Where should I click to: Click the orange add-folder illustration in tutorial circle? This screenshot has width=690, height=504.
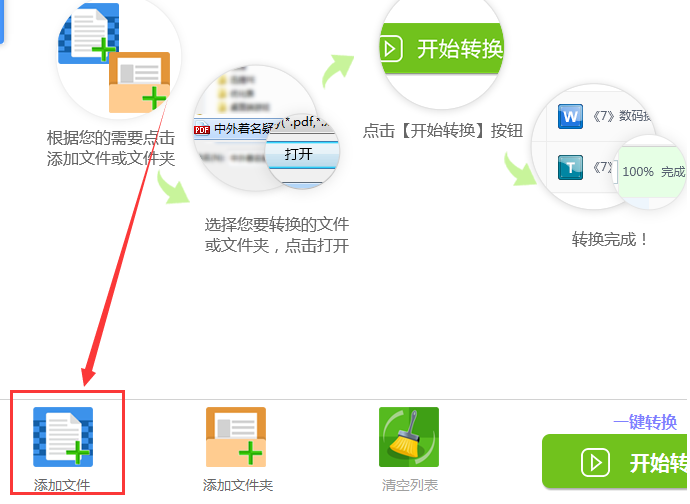point(139,82)
